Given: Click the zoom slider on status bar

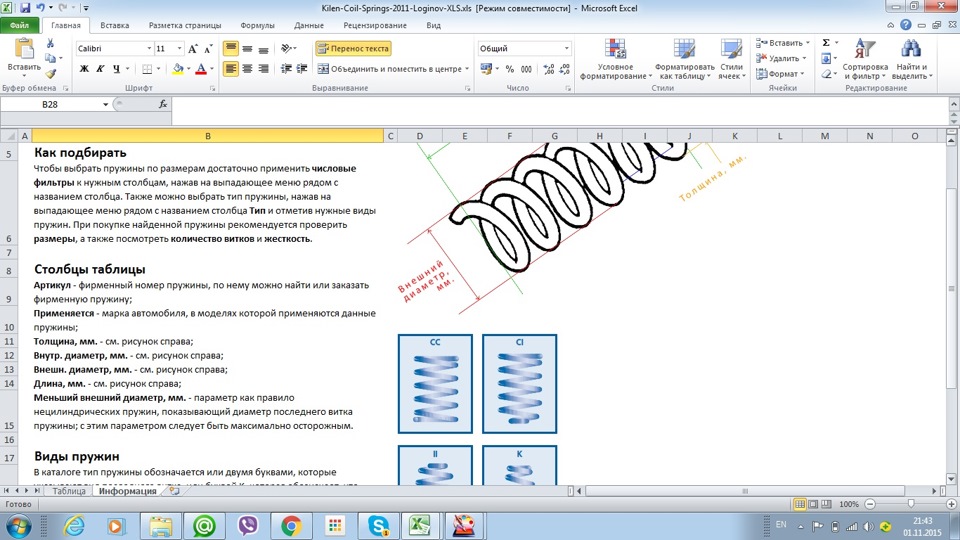Looking at the screenshot, I should click(x=910, y=504).
